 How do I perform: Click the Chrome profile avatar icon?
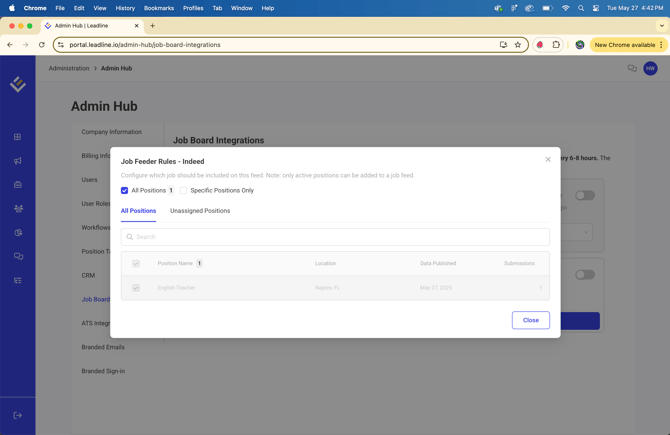580,44
